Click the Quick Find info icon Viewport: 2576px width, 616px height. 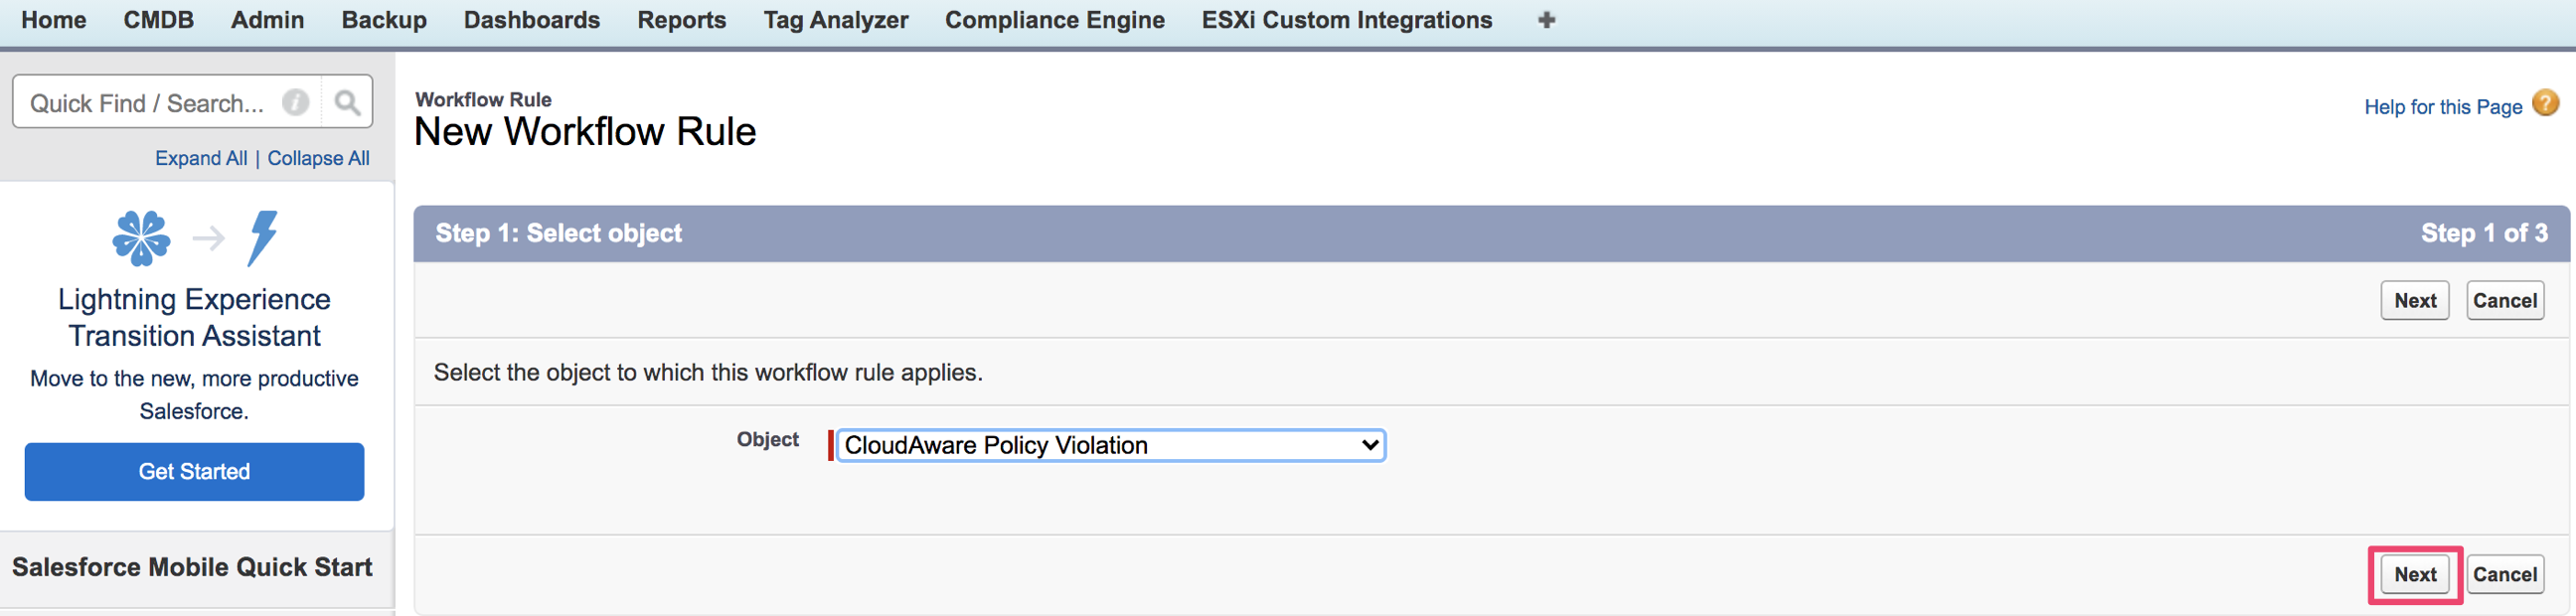(x=295, y=102)
